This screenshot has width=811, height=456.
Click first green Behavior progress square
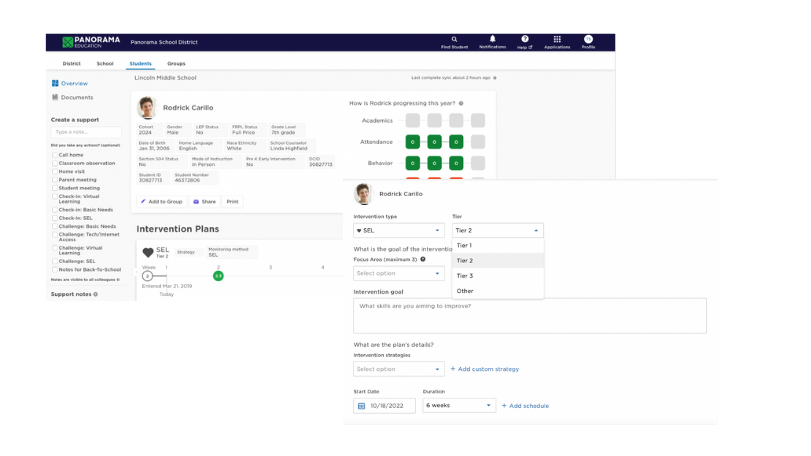(413, 163)
